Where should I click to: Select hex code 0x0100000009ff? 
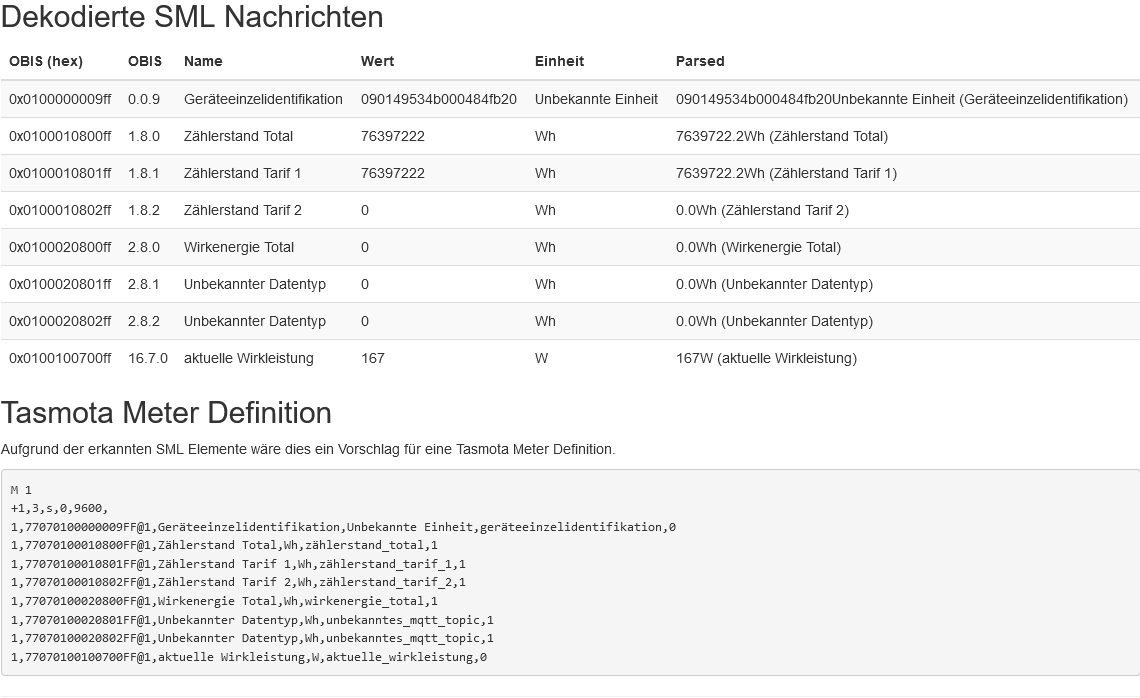(60, 99)
